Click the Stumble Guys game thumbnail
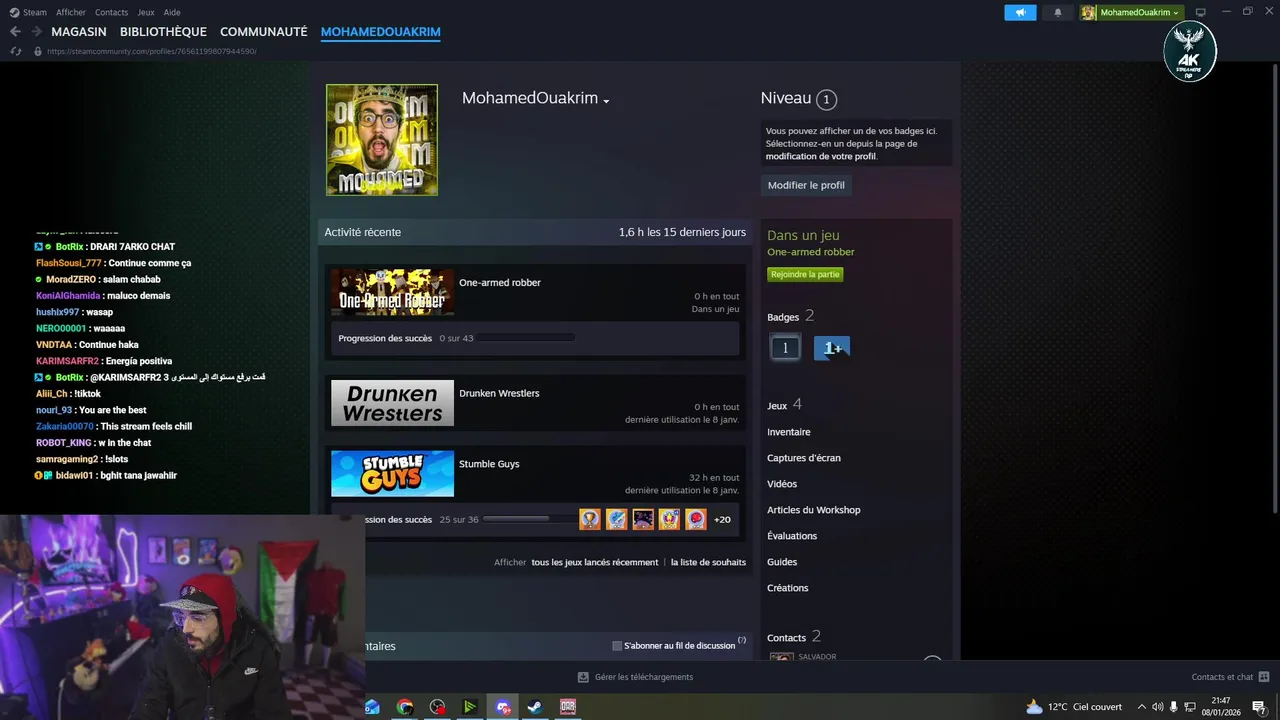Image resolution: width=1280 pixels, height=720 pixels. coord(392,474)
